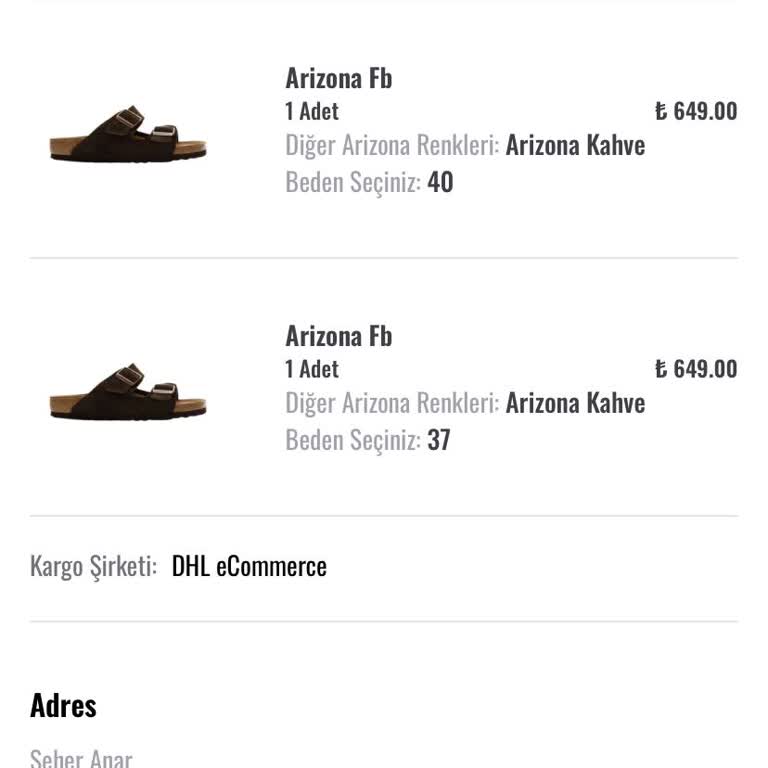Click "Diğer Arizona Renkleri" label on first product
The image size is (768, 768).
(x=392, y=146)
